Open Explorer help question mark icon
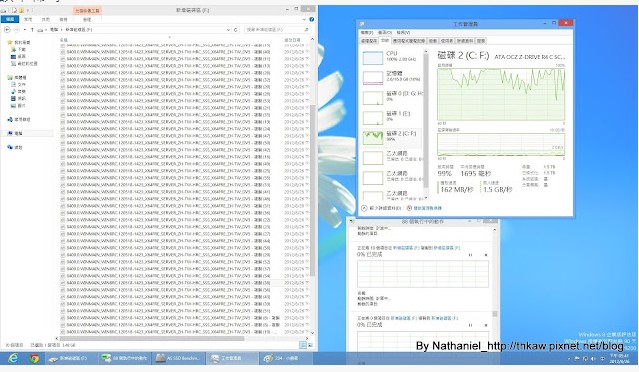Screen dimensions: 639x372 coord(311,19)
